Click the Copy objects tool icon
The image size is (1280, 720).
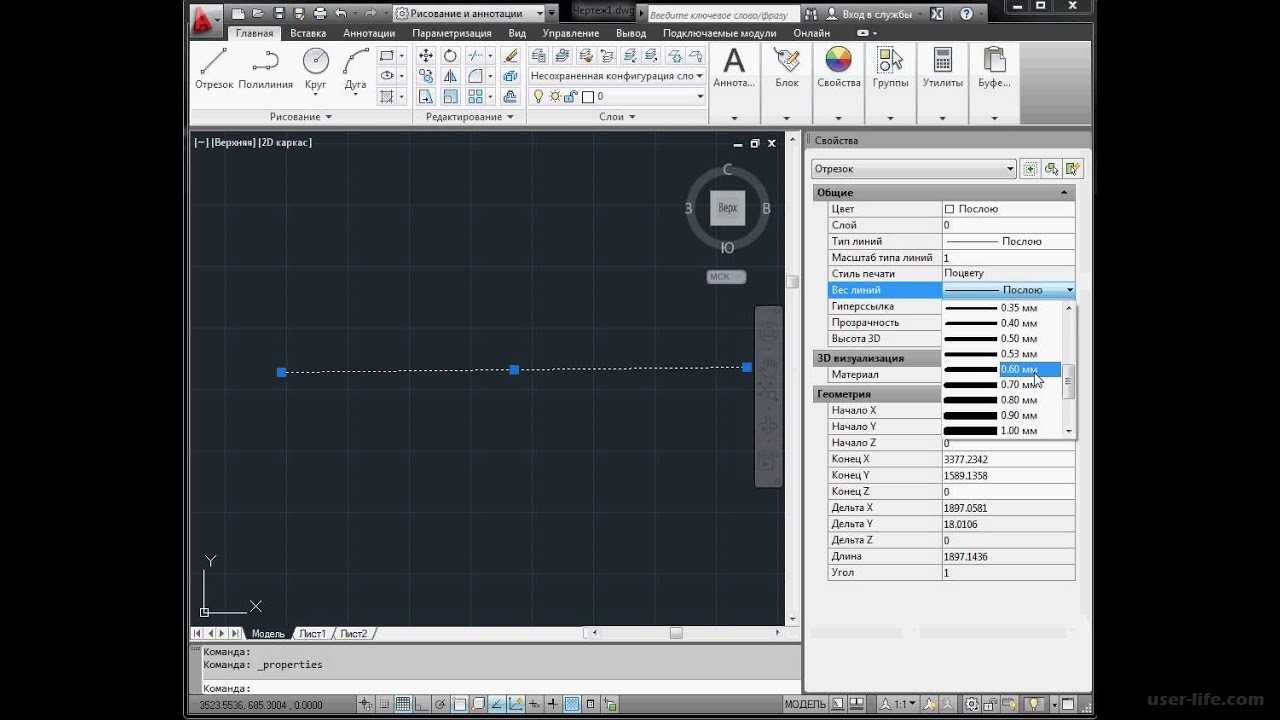click(426, 76)
